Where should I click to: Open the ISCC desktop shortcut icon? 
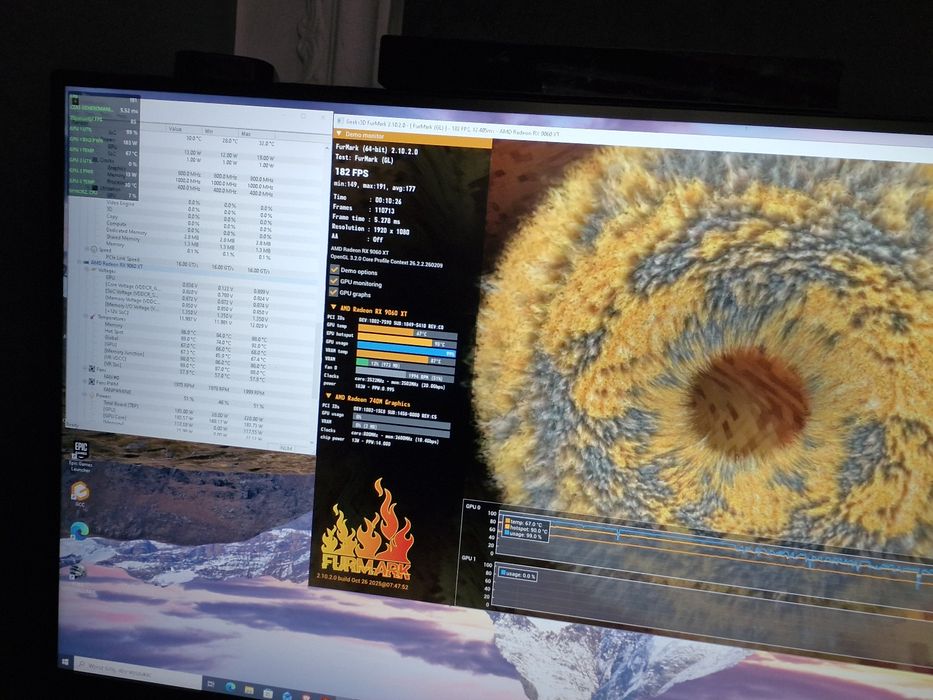coord(80,494)
